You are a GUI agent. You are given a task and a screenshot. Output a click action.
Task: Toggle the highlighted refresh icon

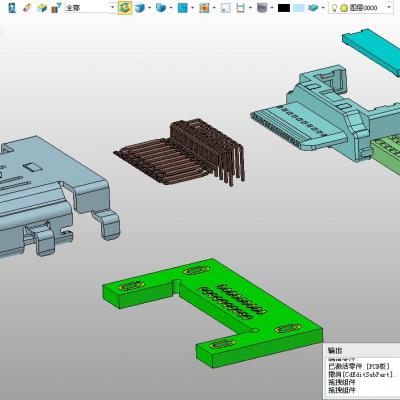(125, 7)
